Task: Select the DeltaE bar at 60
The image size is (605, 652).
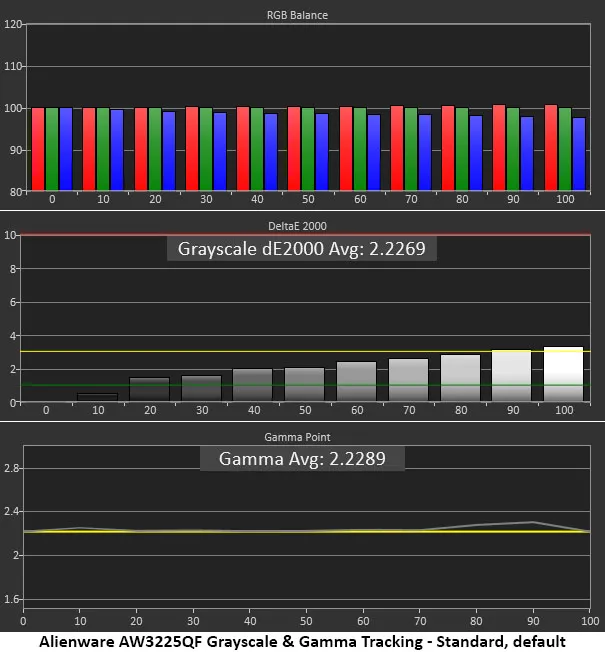Action: [357, 382]
